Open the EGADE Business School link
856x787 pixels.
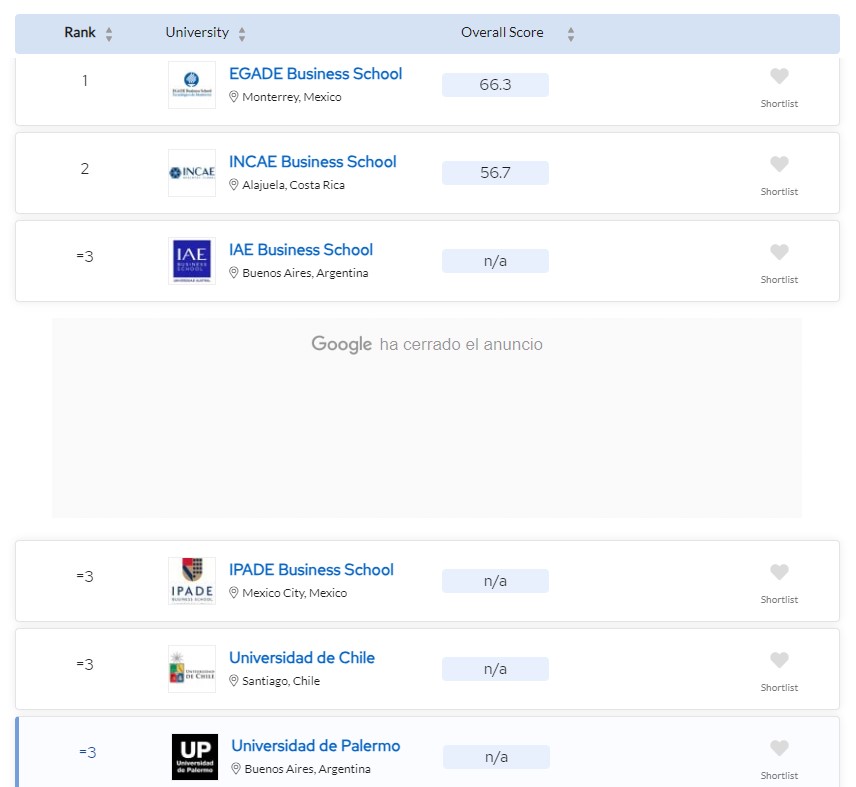pos(315,74)
